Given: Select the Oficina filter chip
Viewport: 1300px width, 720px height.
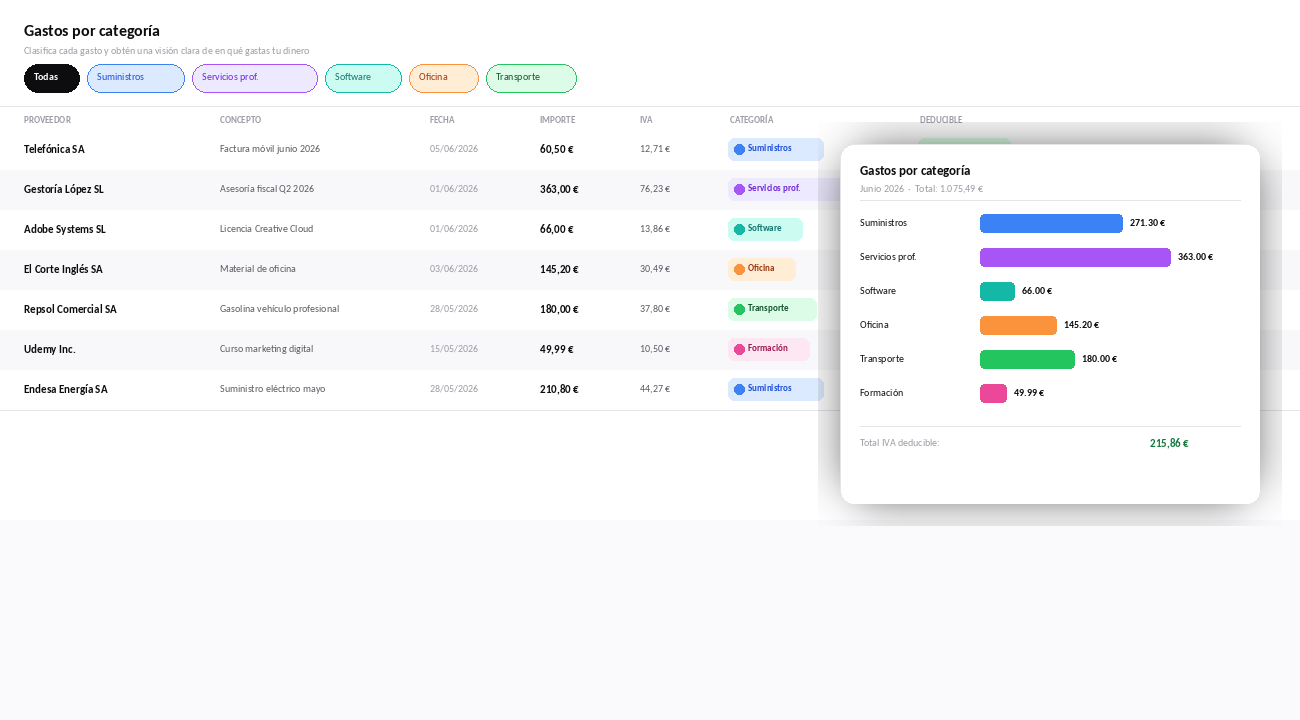Looking at the screenshot, I should [444, 78].
